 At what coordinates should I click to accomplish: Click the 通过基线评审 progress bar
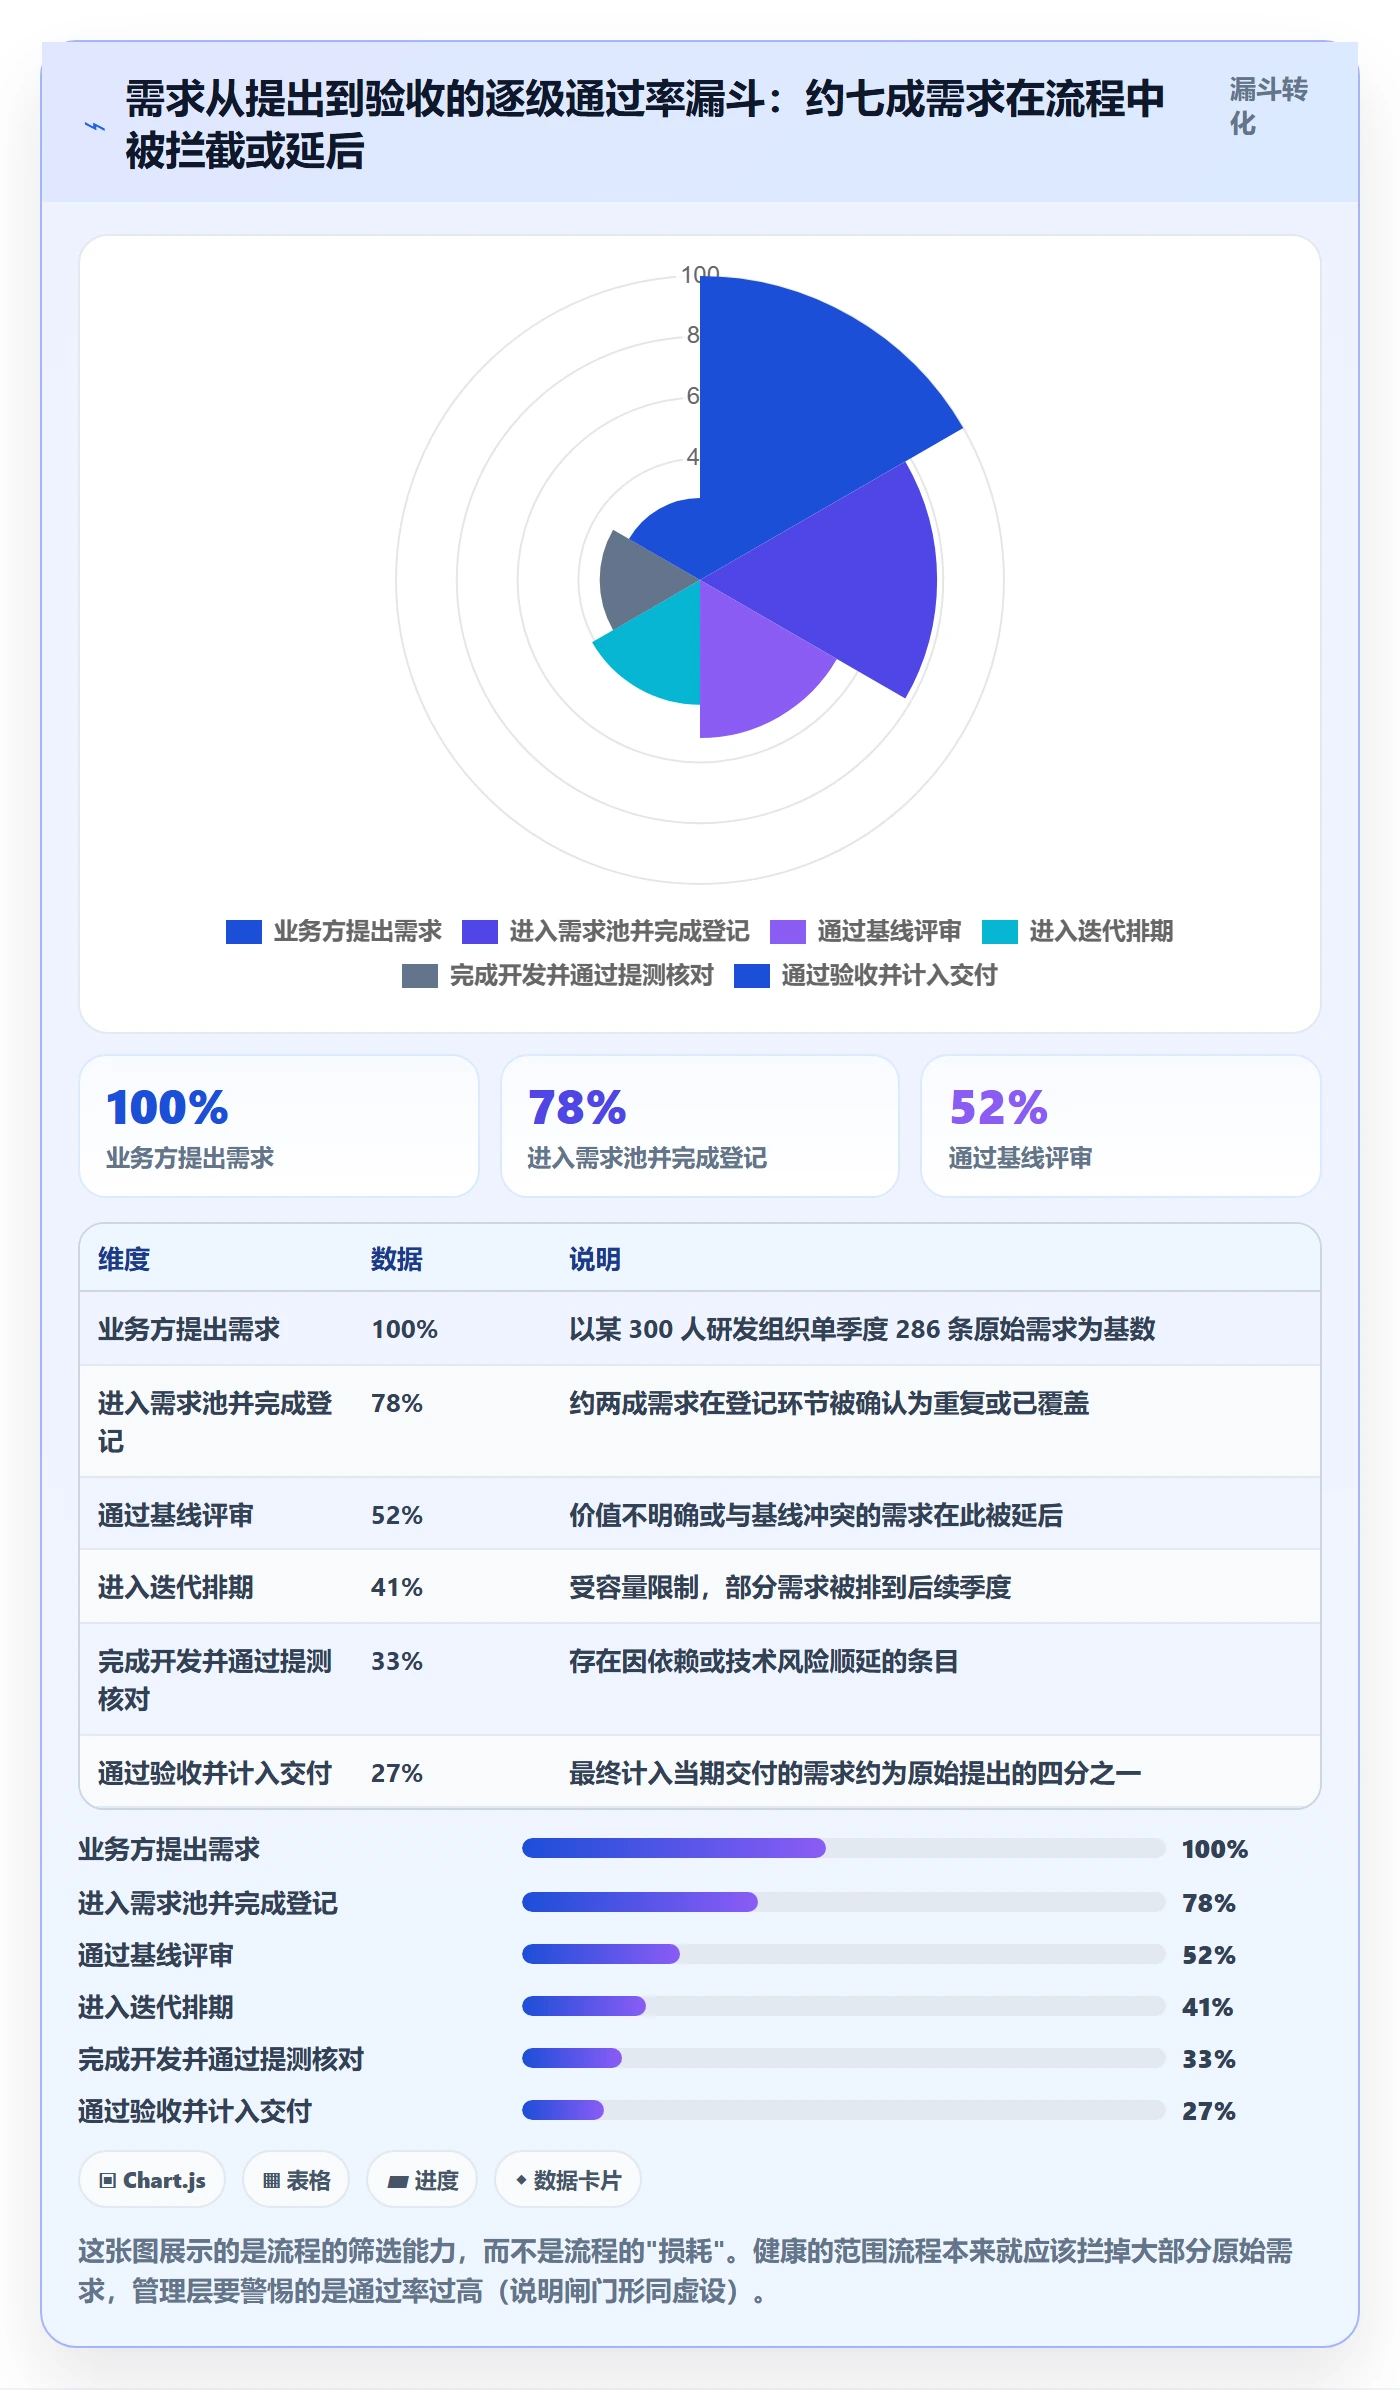844,1954
